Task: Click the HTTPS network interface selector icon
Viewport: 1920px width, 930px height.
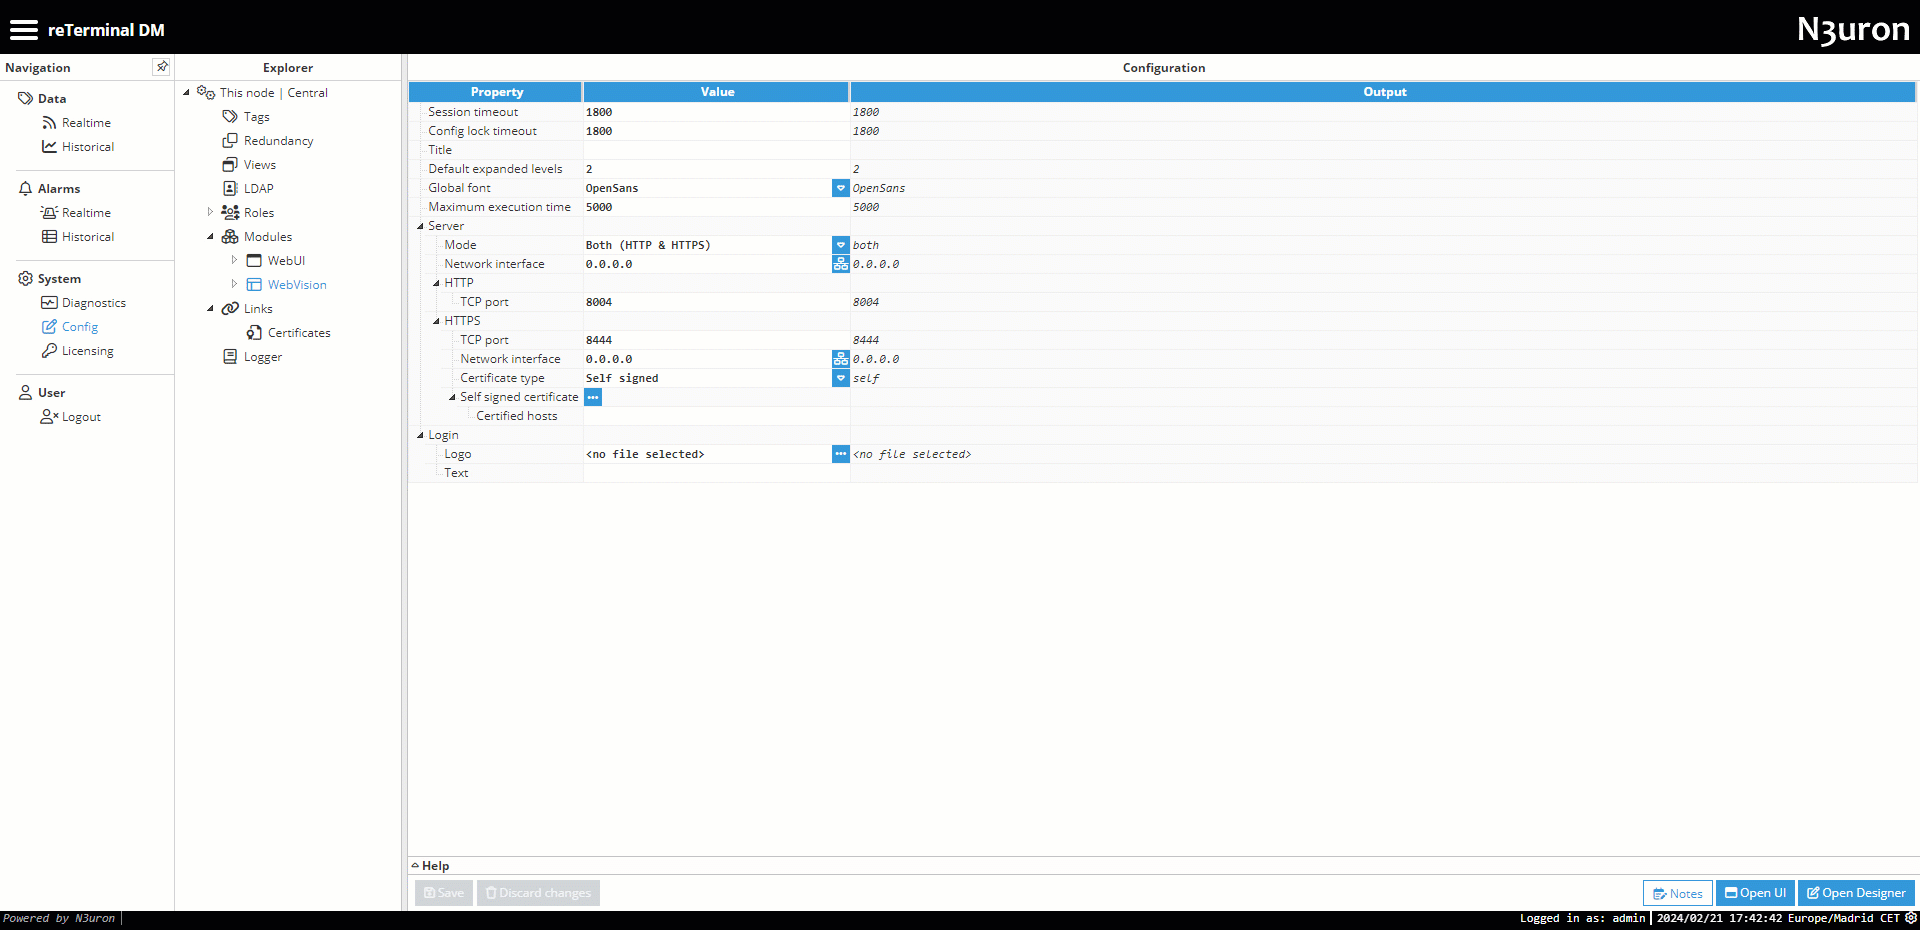Action: point(840,359)
